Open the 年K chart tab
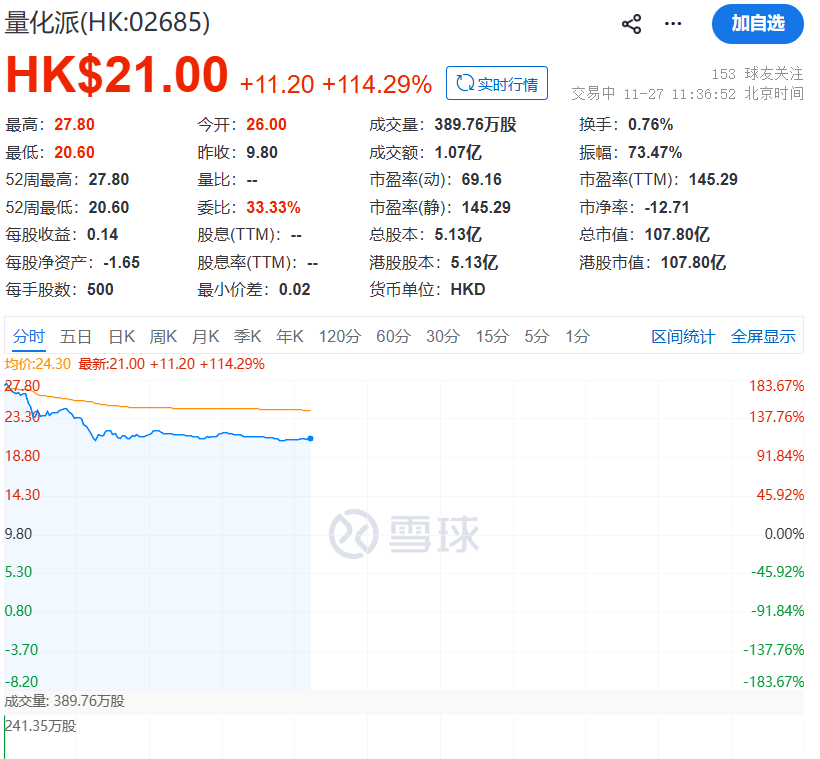This screenshot has height=759, width=820. click(289, 336)
